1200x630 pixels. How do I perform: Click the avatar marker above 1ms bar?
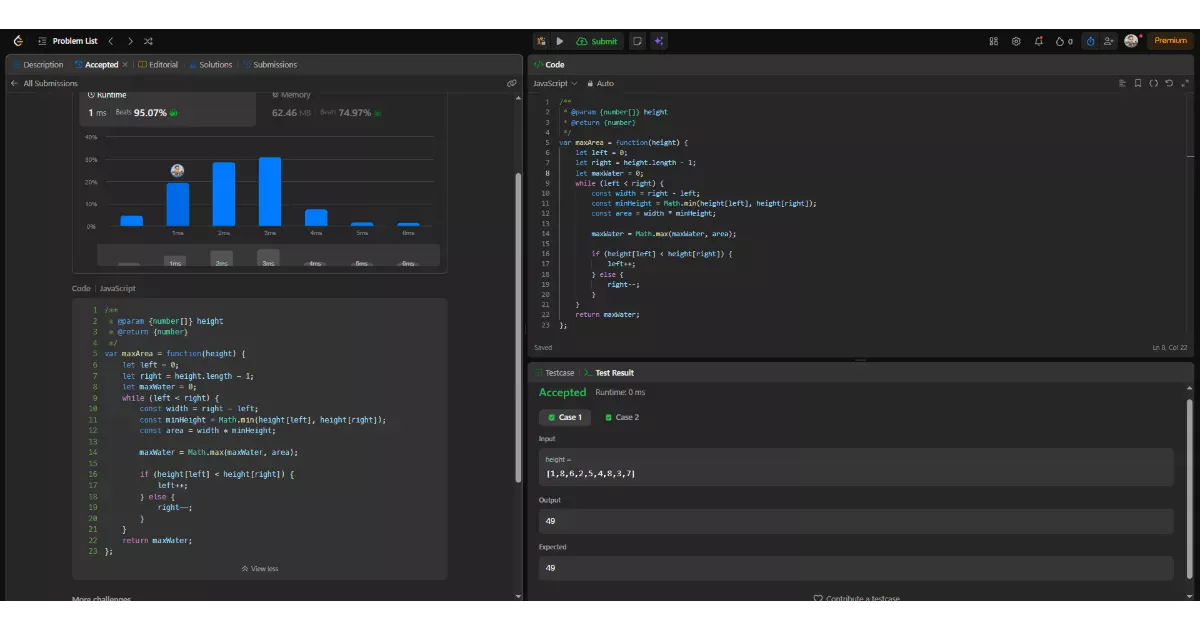click(x=177, y=171)
